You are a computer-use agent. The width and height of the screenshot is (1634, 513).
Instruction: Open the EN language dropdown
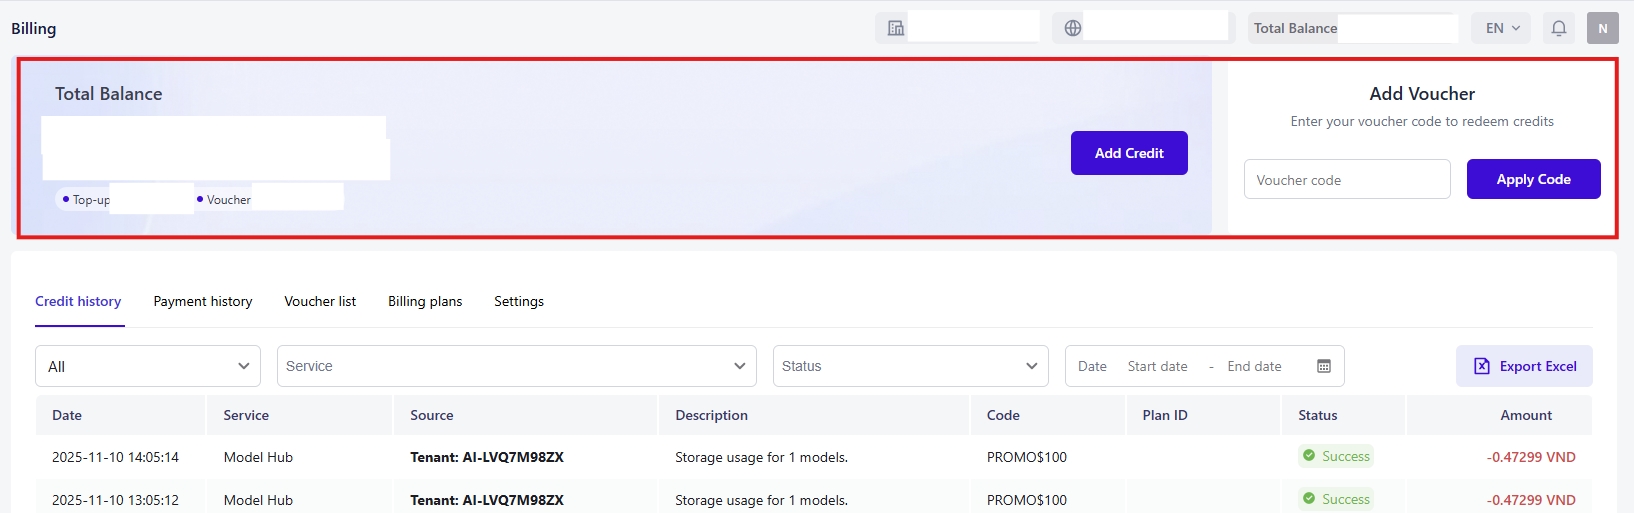click(1502, 28)
